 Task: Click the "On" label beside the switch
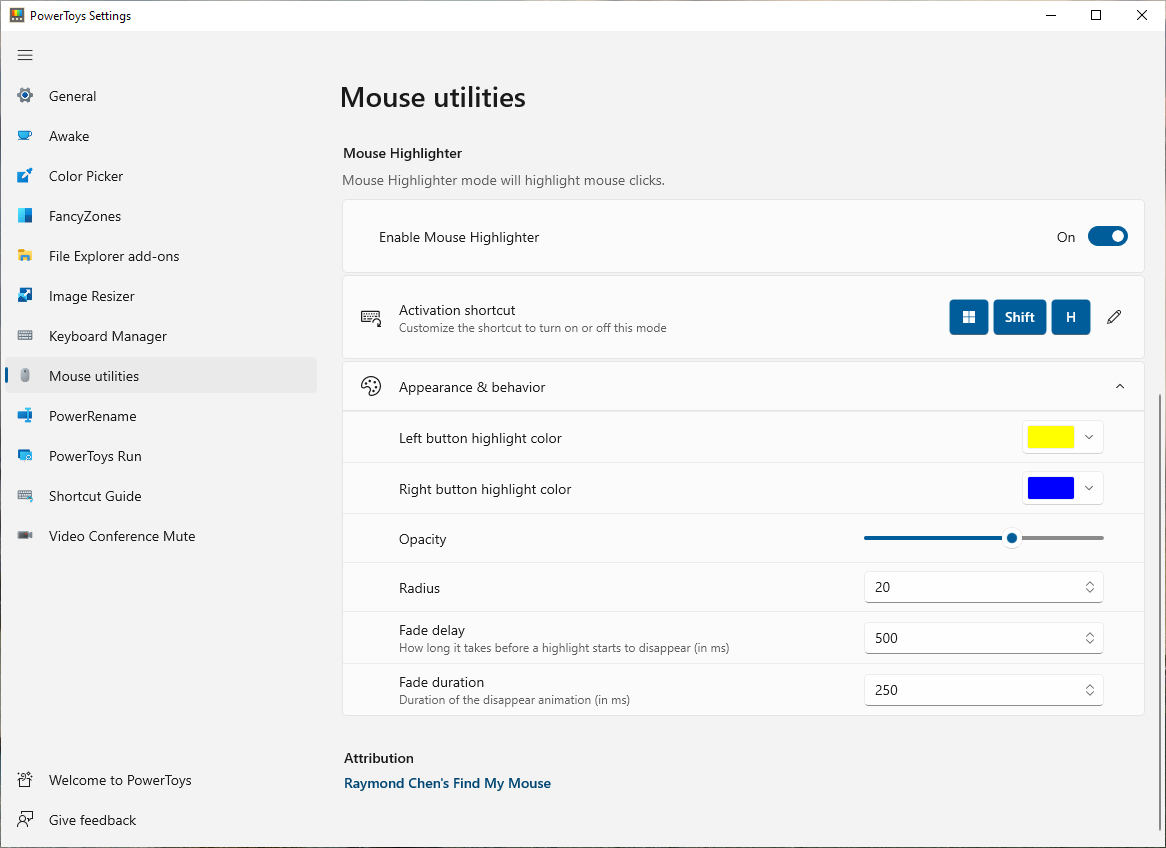(1066, 237)
